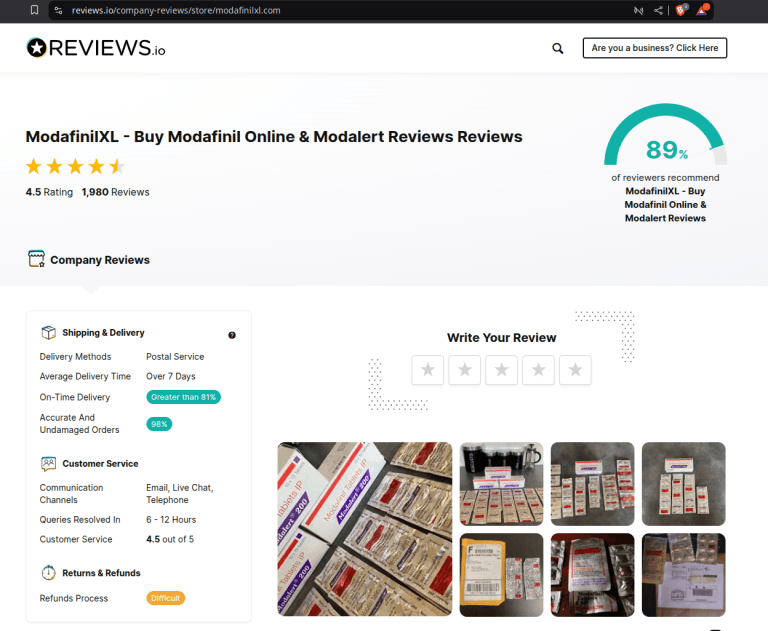Open Brave Shields lion icon

681,10
